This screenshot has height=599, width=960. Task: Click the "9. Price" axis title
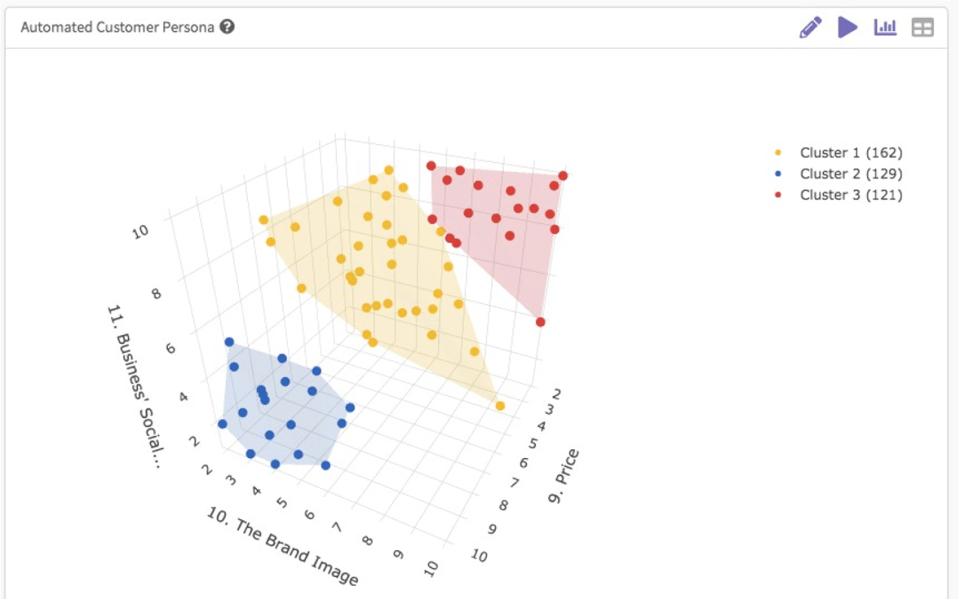pos(563,477)
